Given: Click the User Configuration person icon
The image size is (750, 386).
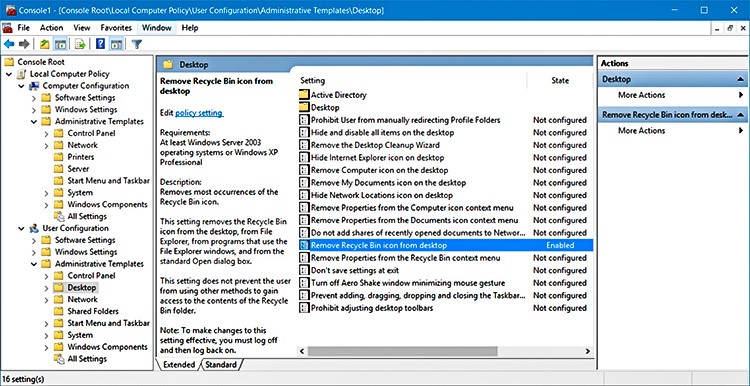Looking at the screenshot, I should (34, 228).
